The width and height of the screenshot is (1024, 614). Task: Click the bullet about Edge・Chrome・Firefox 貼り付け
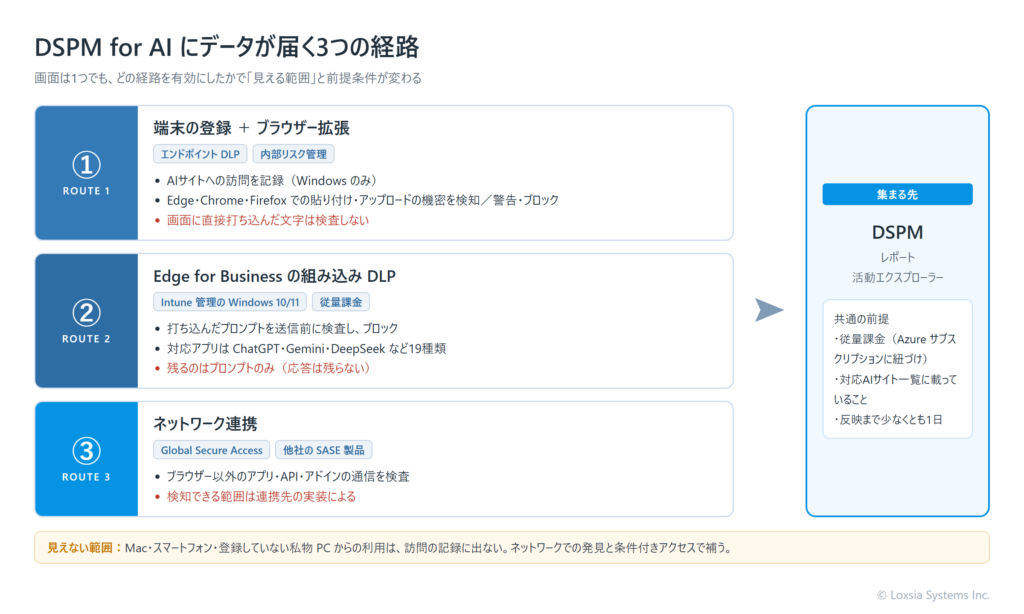362,200
